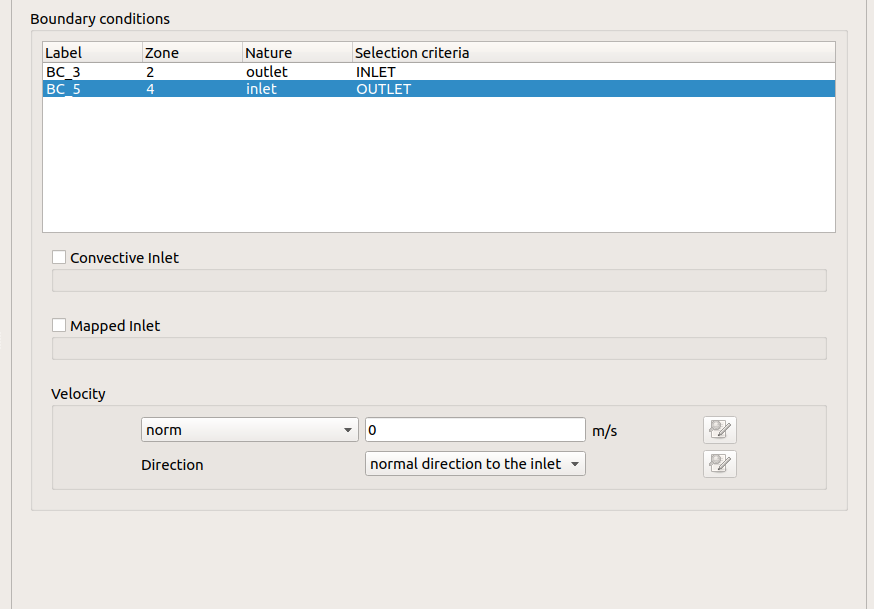Select the BC_5 boundary label

[63, 89]
